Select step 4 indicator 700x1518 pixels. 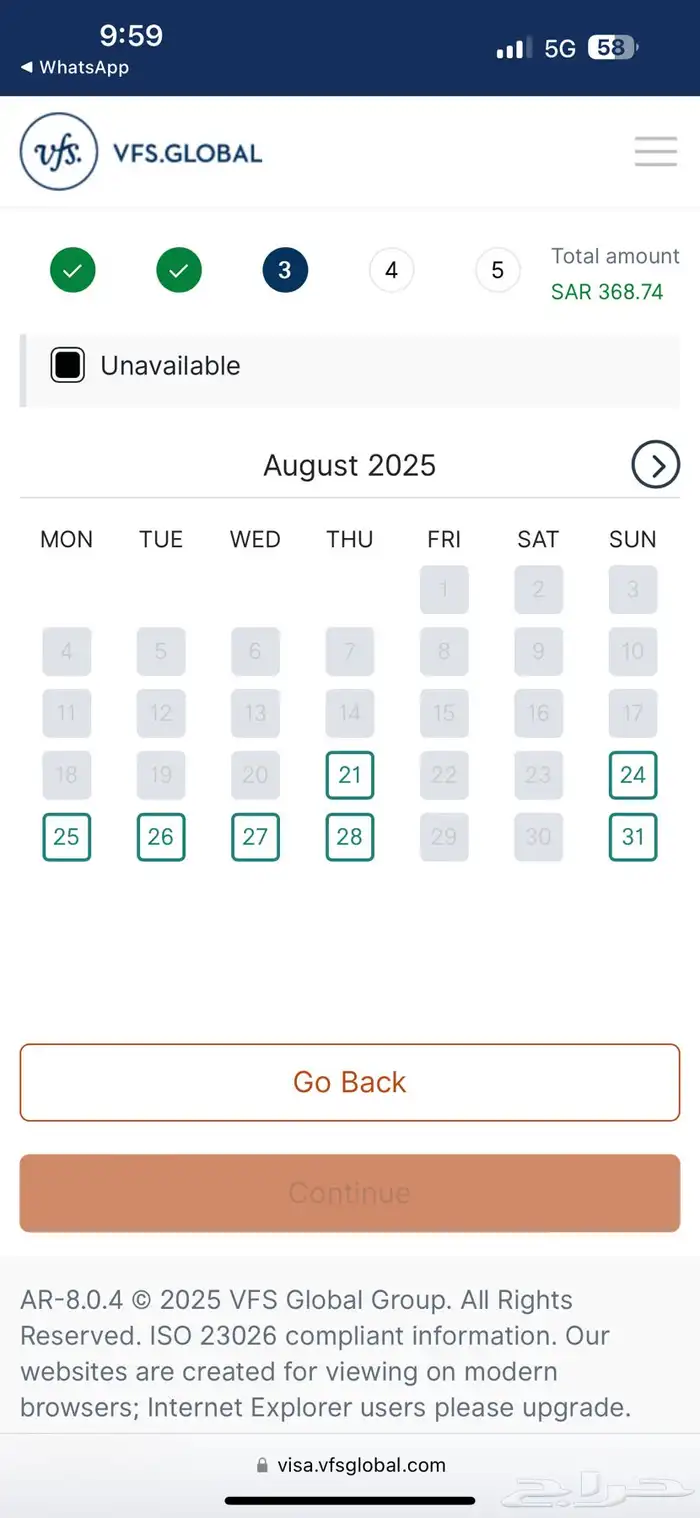[x=391, y=270]
